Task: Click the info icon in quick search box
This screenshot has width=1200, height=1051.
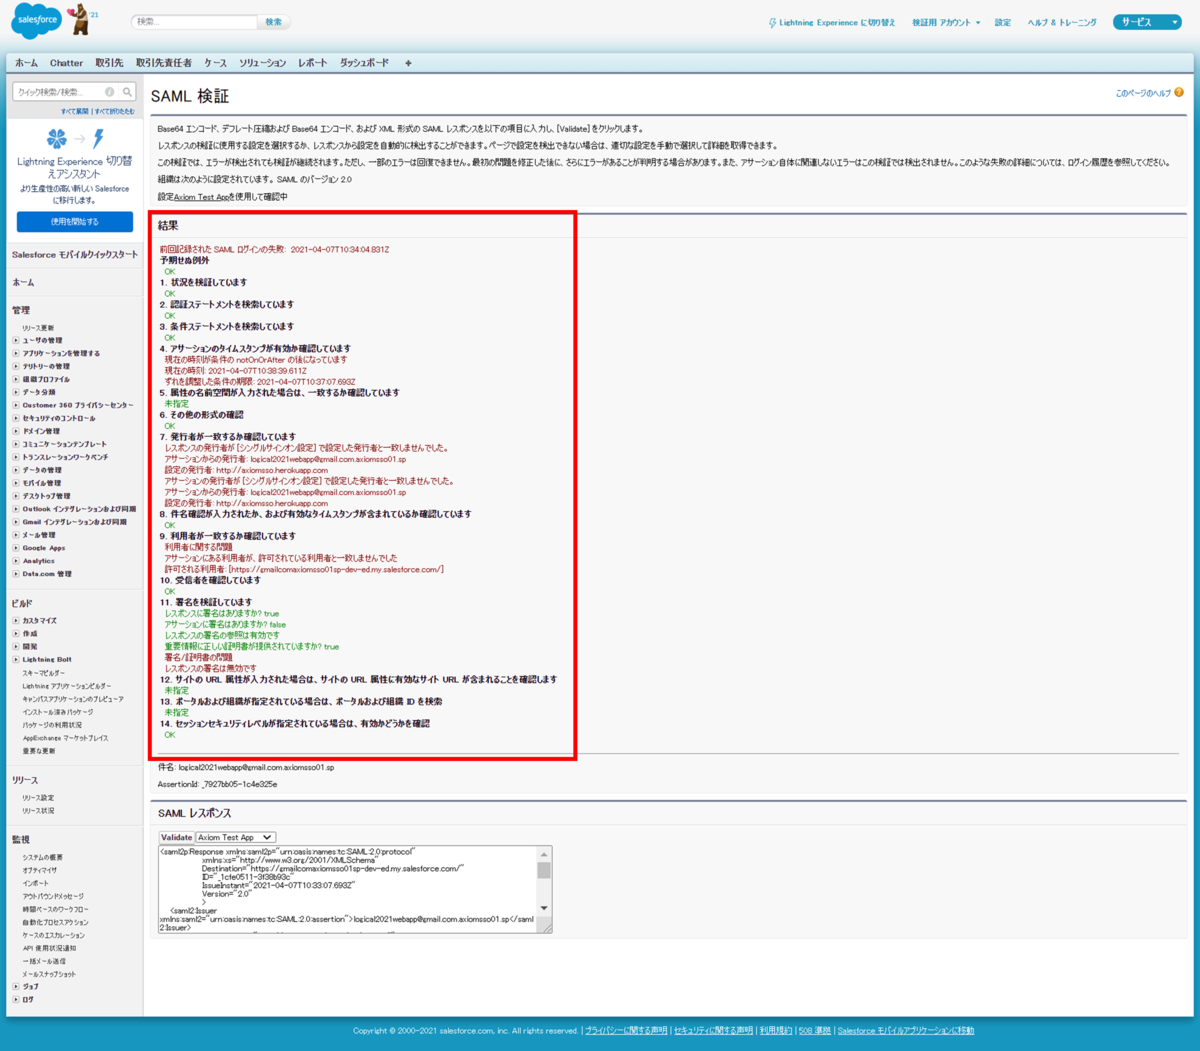Action: coord(110,92)
